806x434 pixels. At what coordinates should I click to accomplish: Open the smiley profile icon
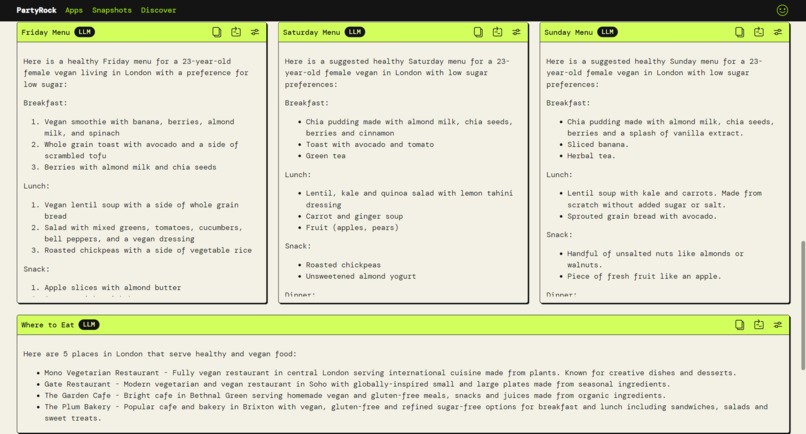click(x=782, y=10)
